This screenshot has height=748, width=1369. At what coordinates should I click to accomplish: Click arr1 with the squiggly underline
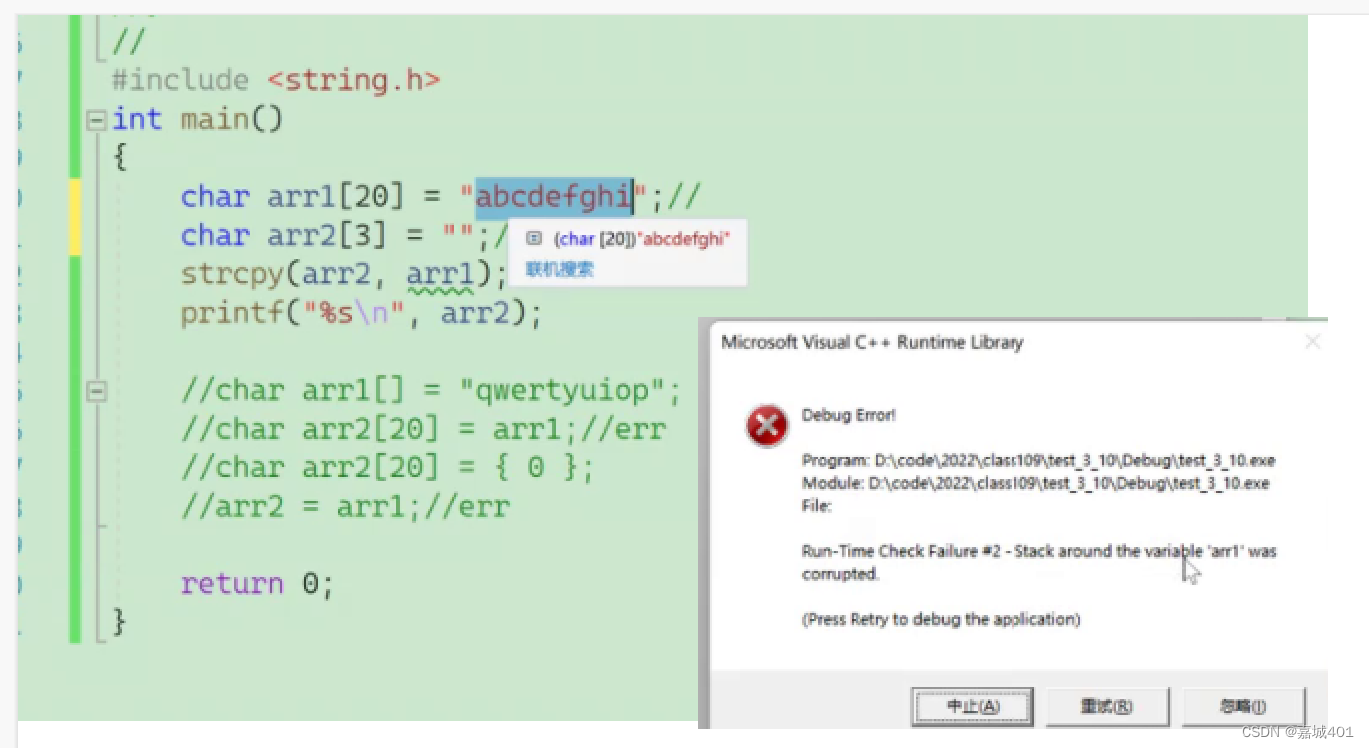[439, 275]
